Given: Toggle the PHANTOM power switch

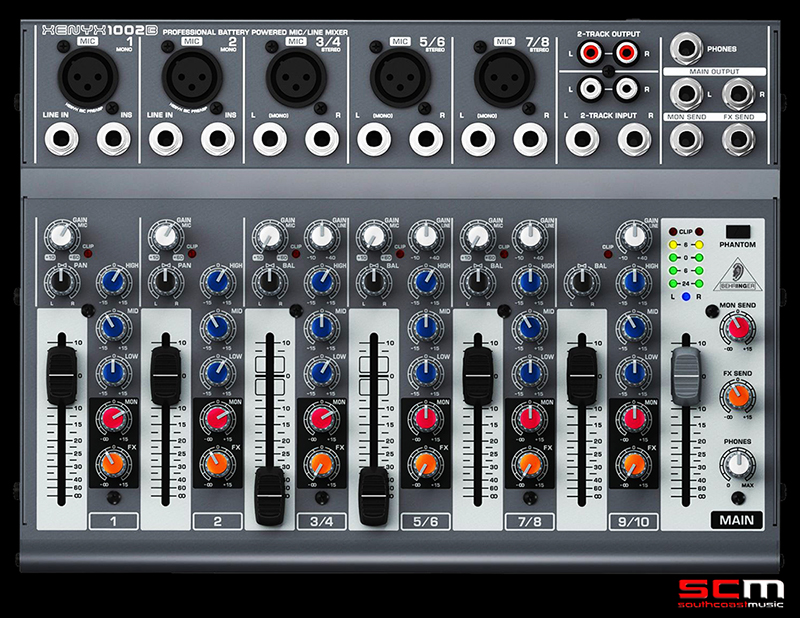Looking at the screenshot, I should click(x=738, y=232).
